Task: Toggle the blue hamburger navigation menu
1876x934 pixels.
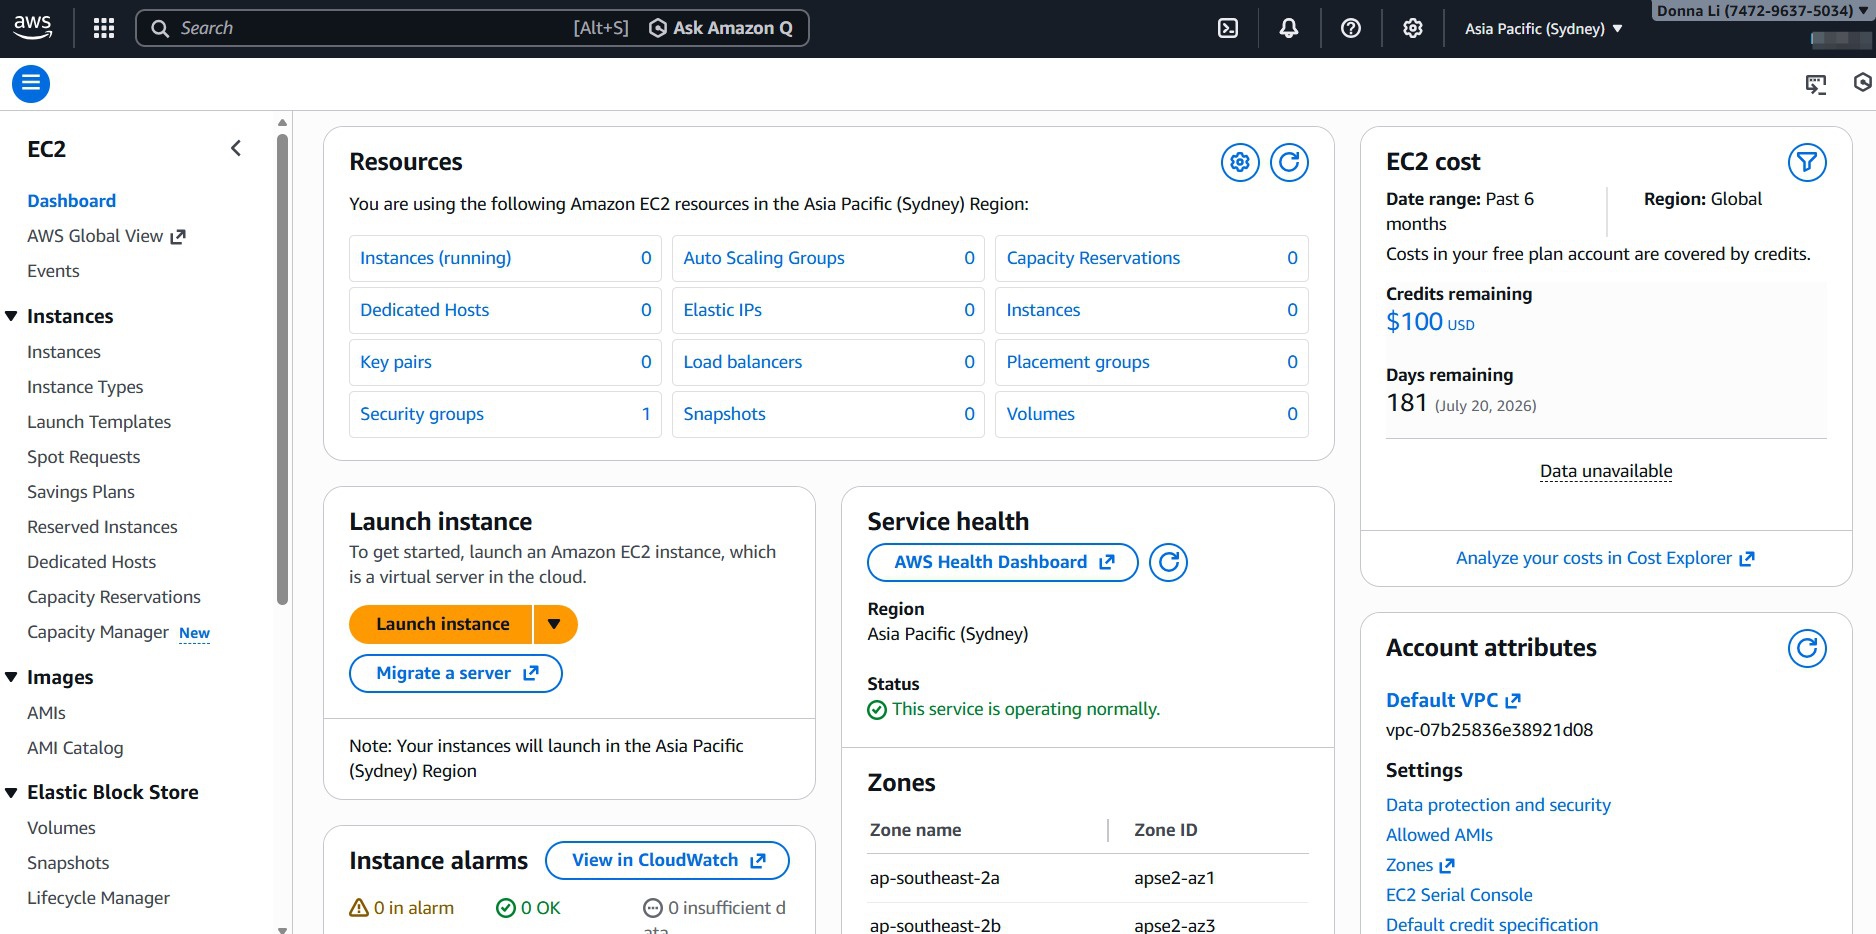Action: pyautogui.click(x=31, y=84)
